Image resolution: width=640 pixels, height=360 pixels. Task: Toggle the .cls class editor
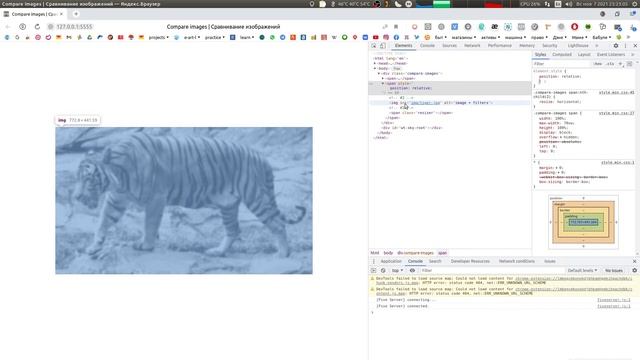(x=610, y=64)
